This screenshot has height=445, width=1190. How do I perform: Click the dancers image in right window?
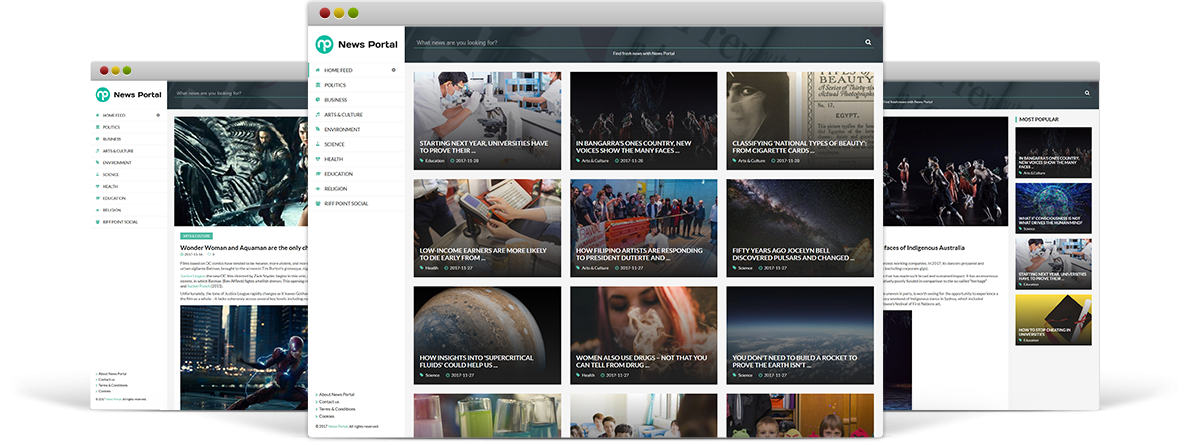point(946,172)
